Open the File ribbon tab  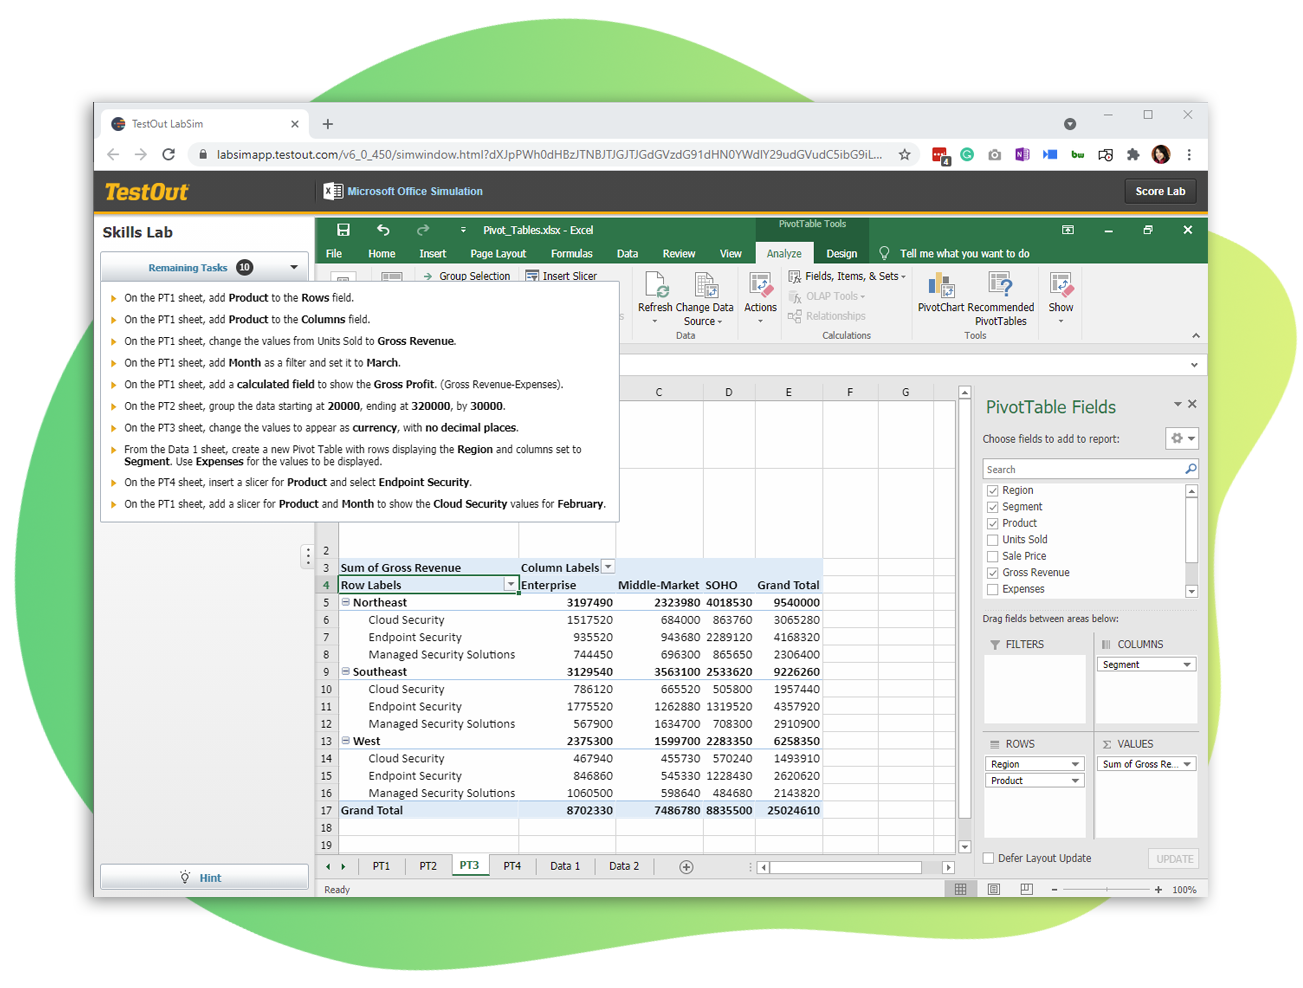[334, 253]
